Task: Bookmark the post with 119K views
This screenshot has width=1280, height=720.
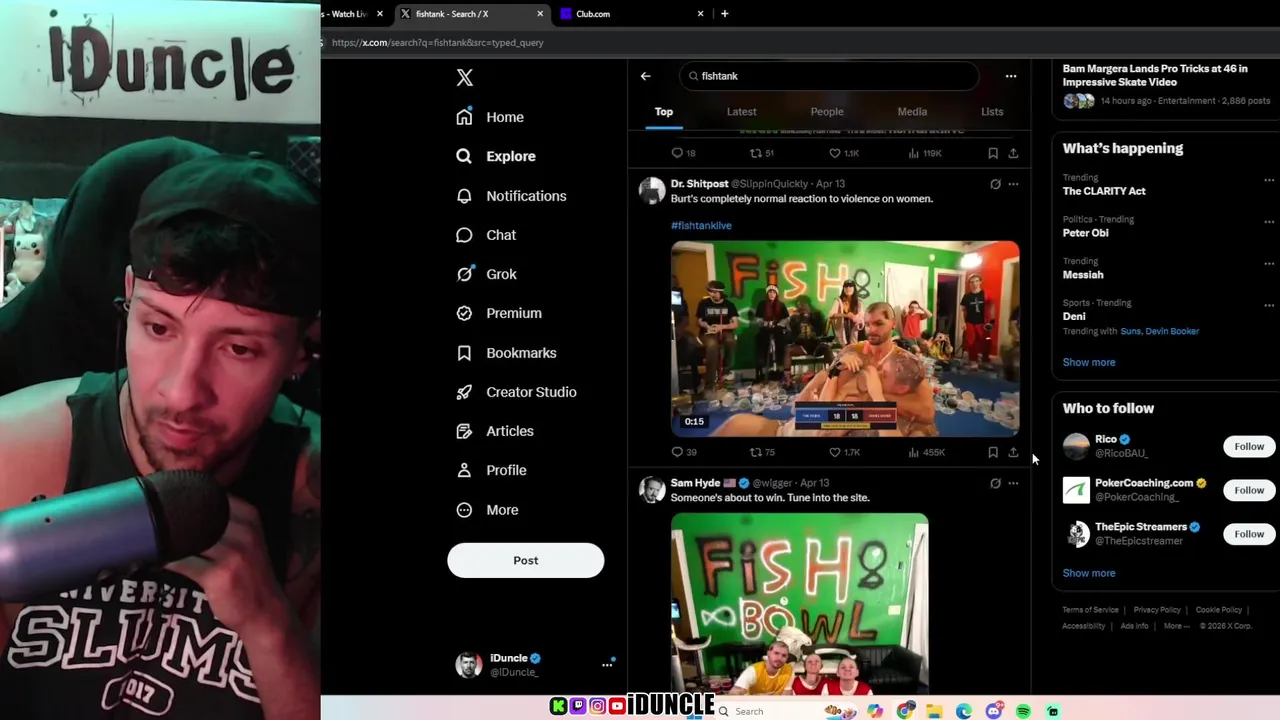Action: pyautogui.click(x=993, y=153)
